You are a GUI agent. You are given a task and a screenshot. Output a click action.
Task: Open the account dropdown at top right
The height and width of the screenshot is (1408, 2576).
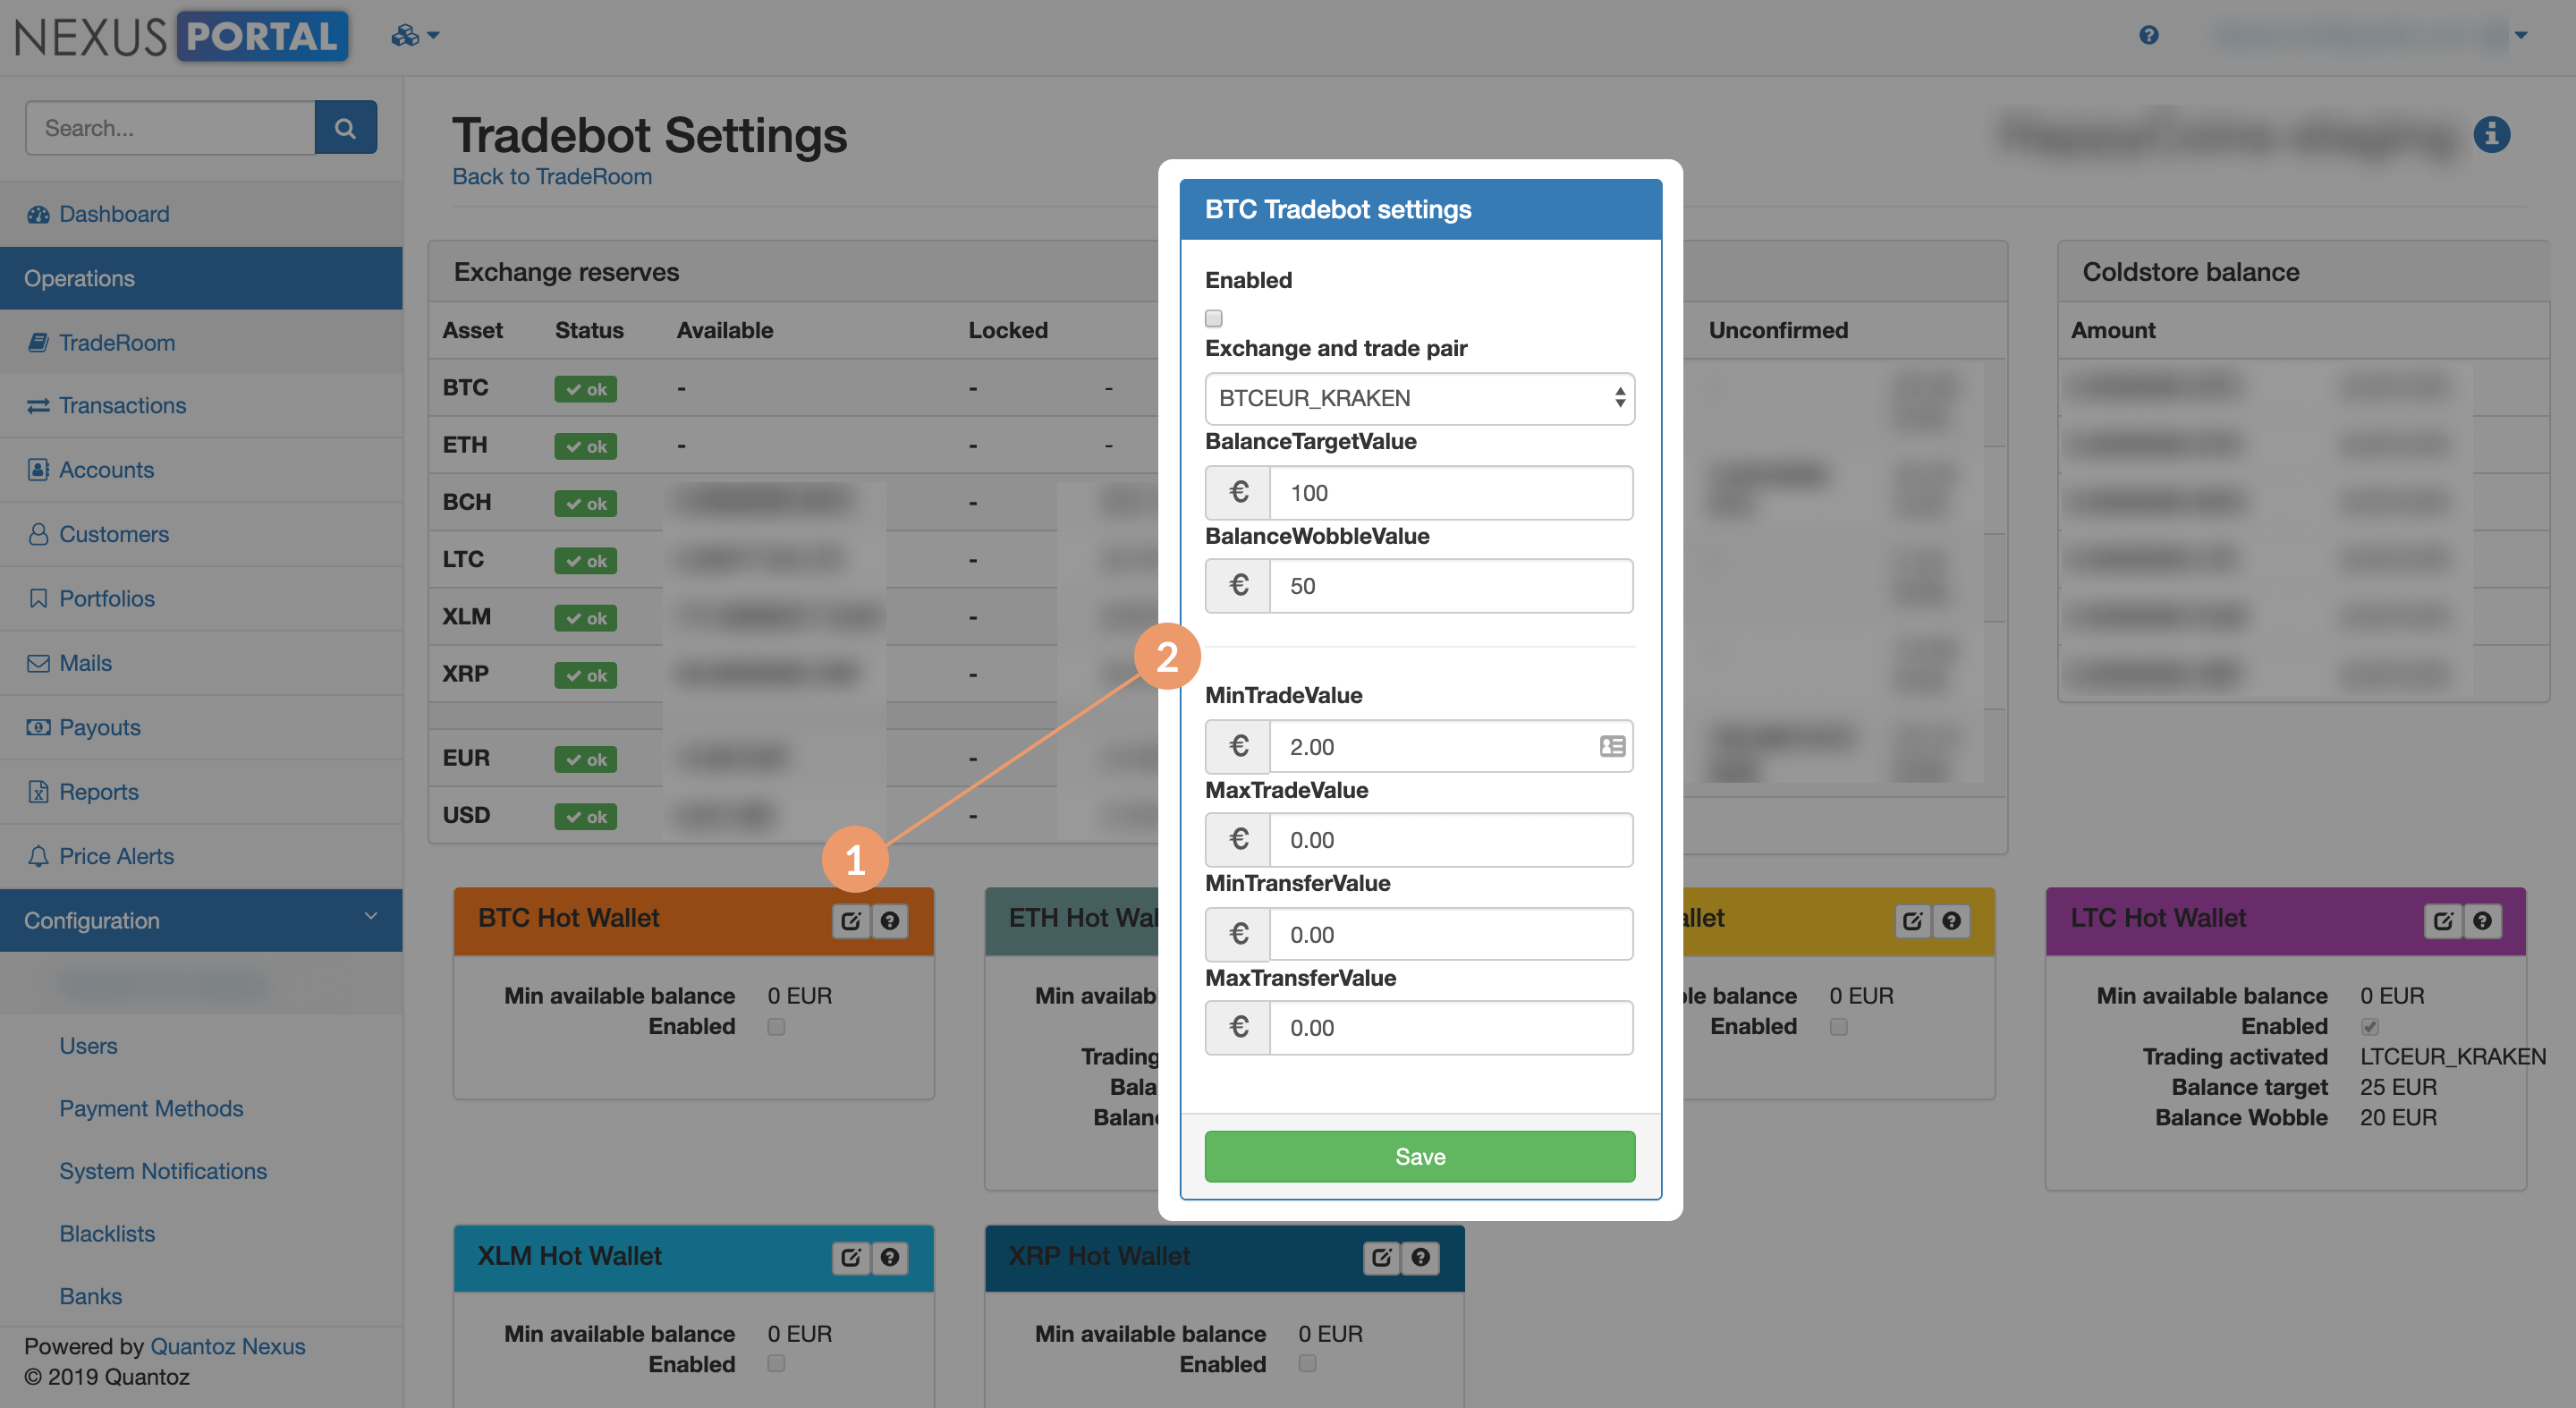[x=2520, y=35]
